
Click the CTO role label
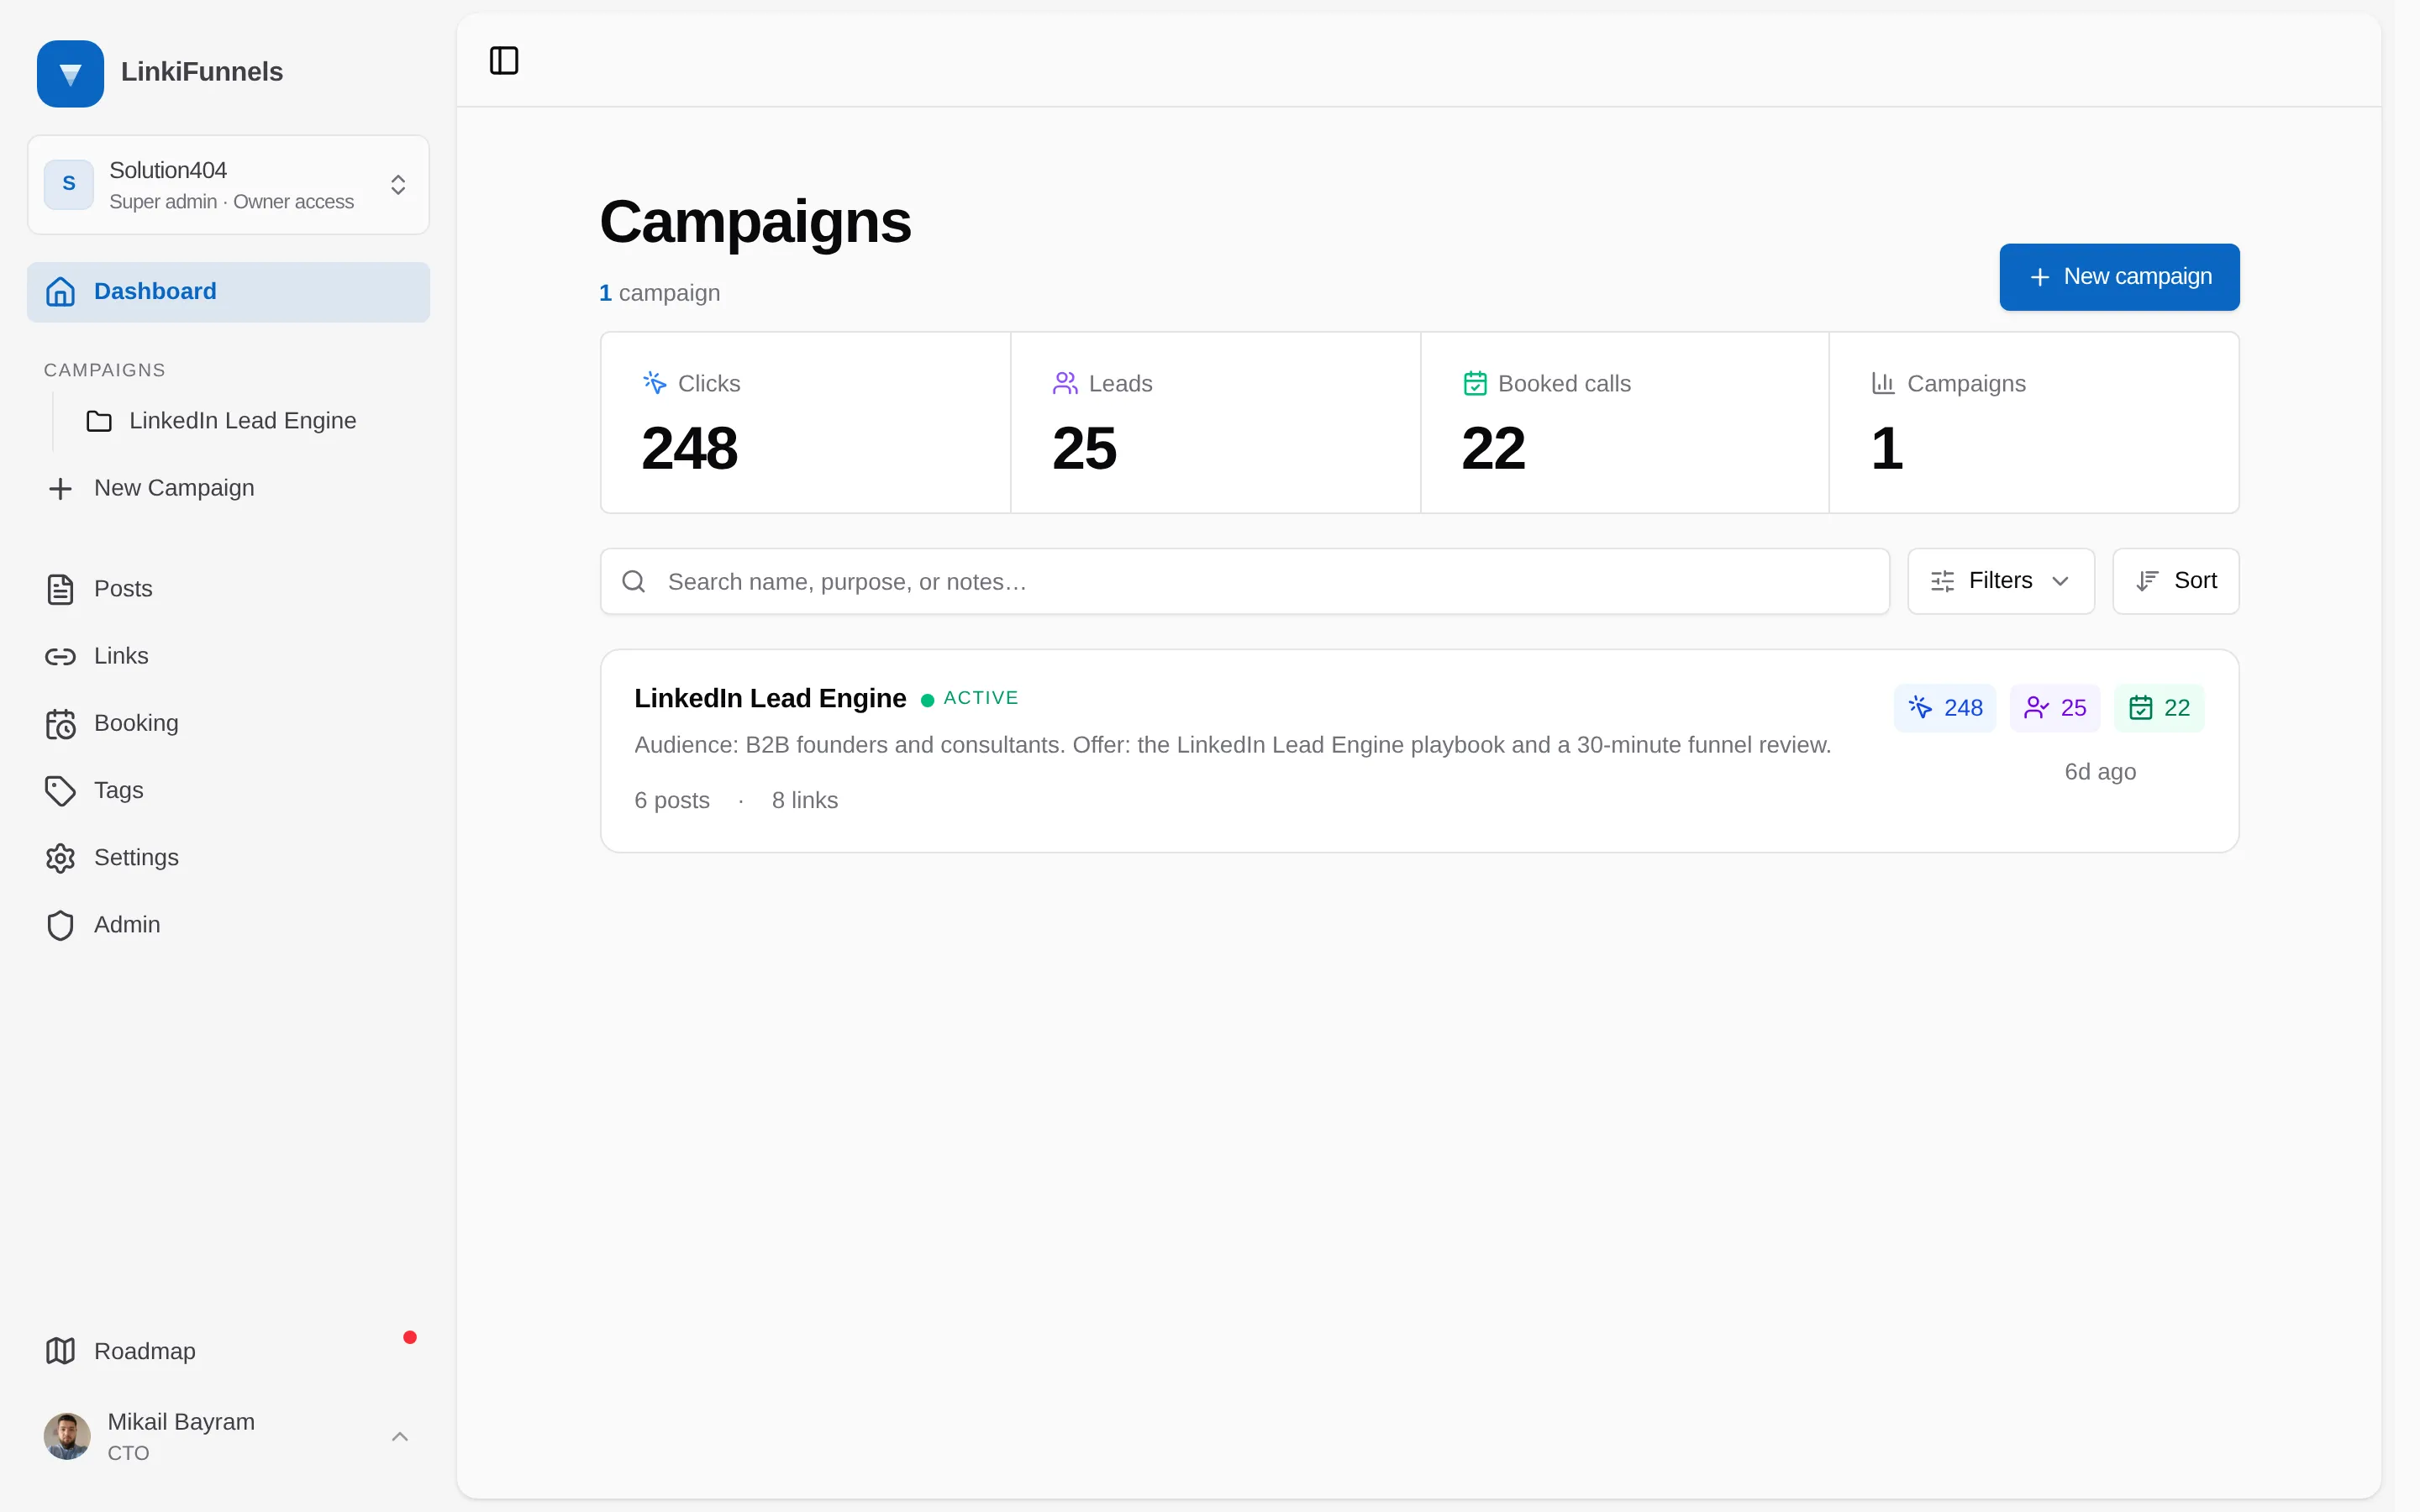tap(128, 1453)
